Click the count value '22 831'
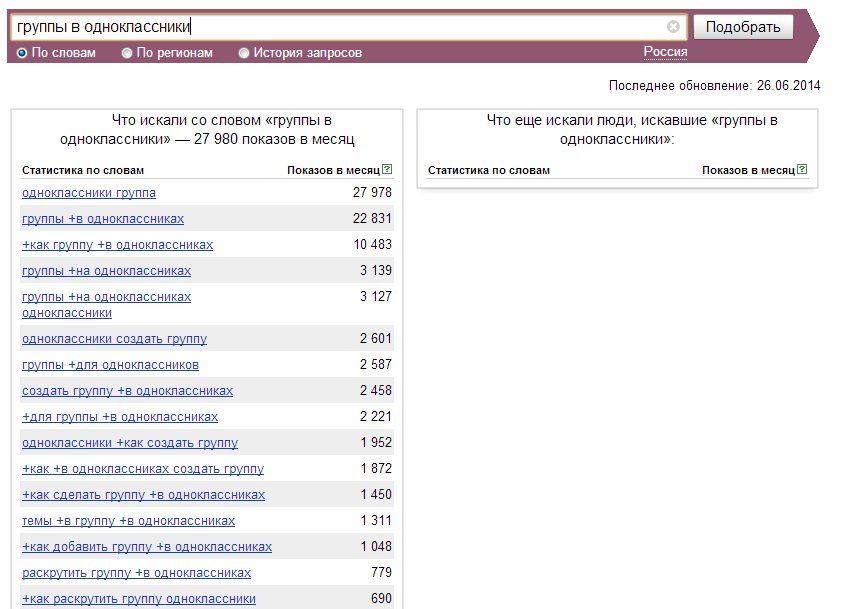 [x=372, y=218]
